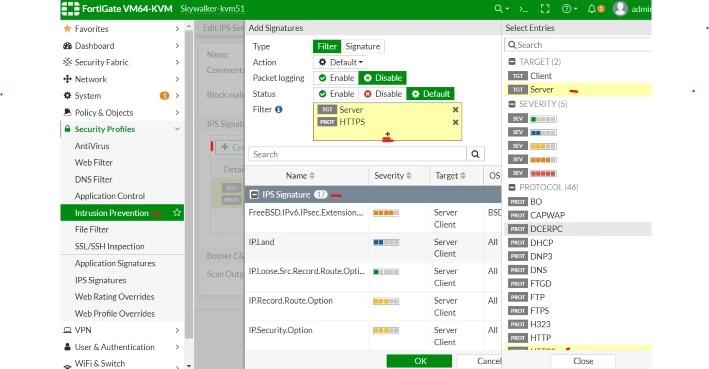Collapse the SEVERITY section
709x369 pixels.
tap(512, 104)
